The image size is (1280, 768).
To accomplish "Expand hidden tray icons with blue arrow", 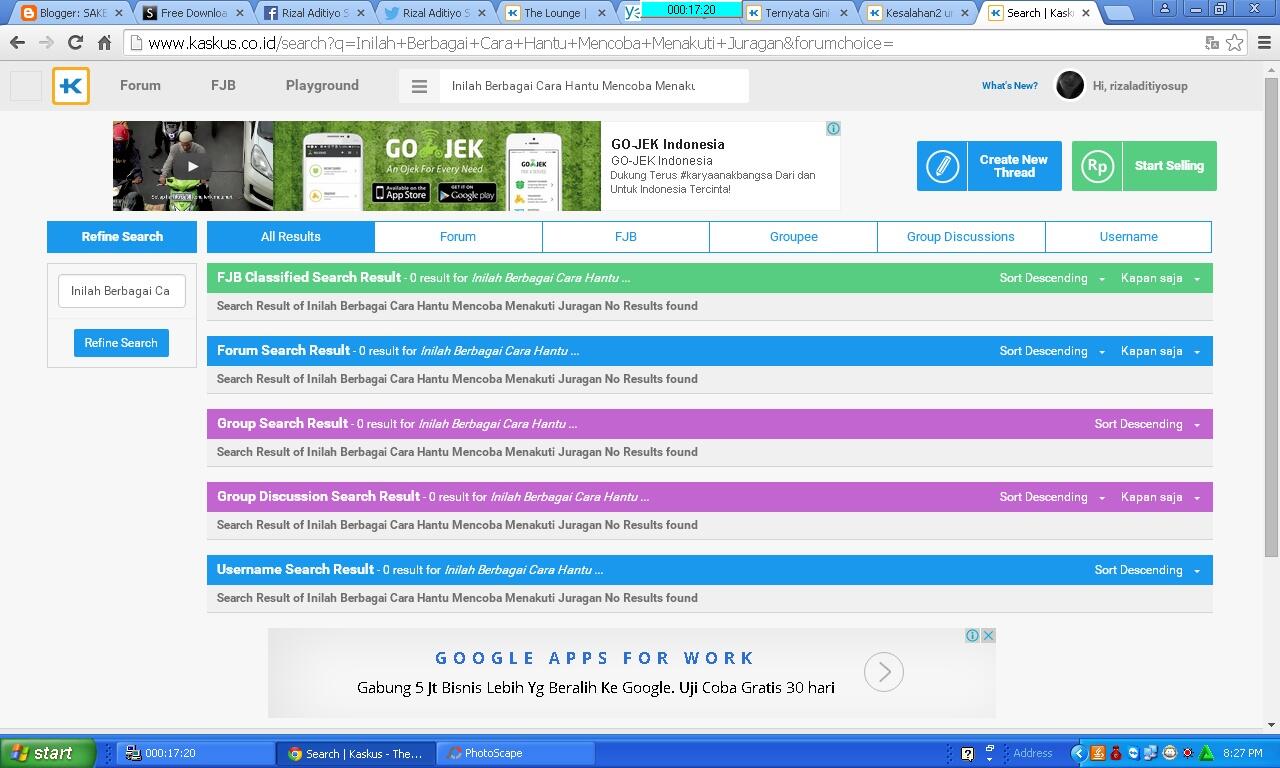I will (x=1078, y=753).
